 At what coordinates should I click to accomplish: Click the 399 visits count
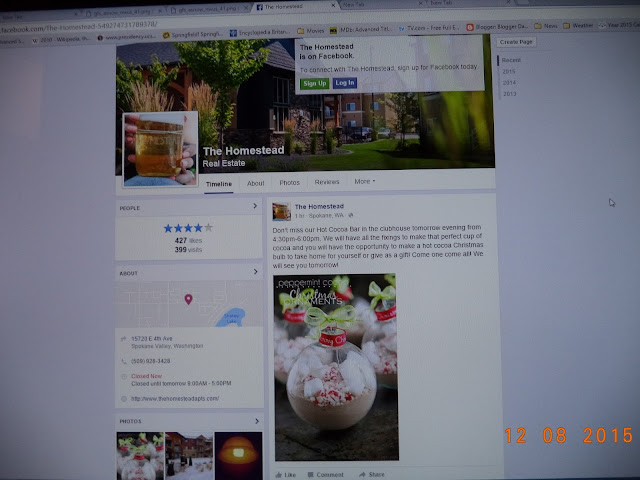coord(188,249)
